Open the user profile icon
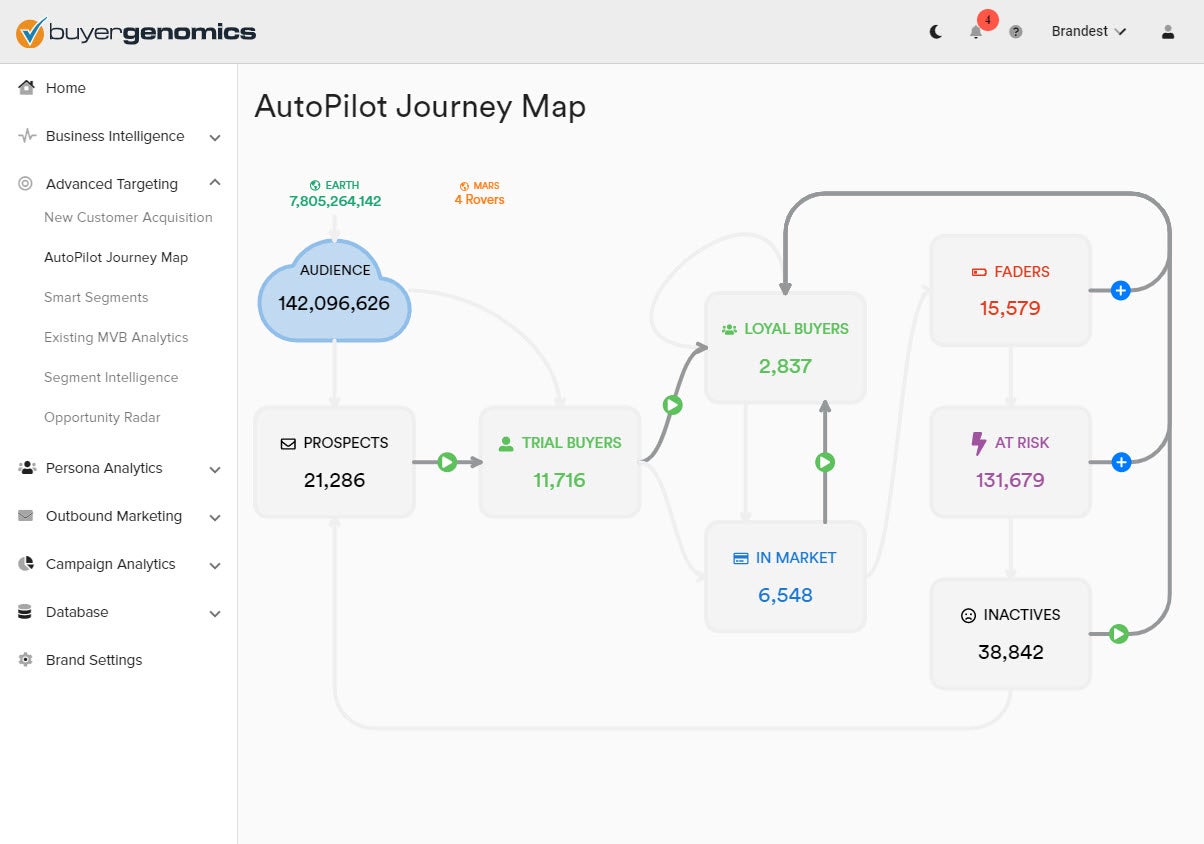 pos(1168,32)
